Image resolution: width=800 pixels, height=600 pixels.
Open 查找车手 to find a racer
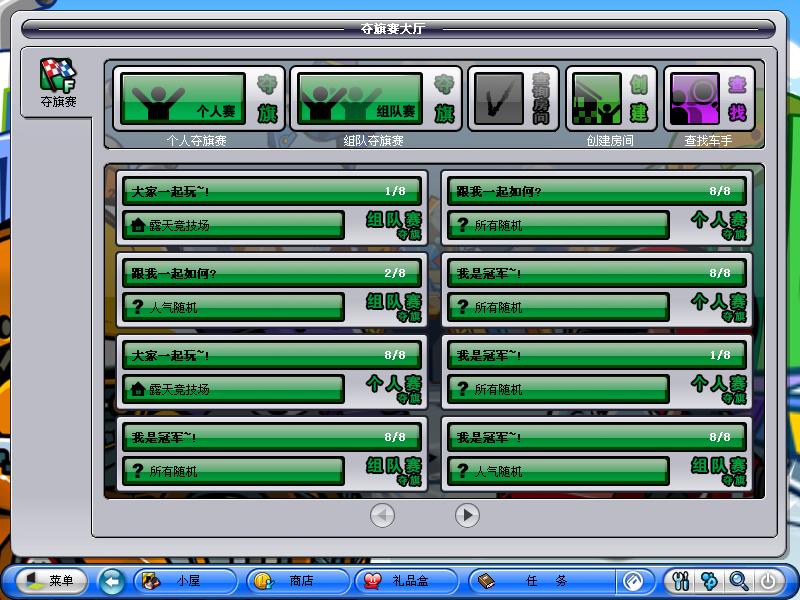coord(708,100)
